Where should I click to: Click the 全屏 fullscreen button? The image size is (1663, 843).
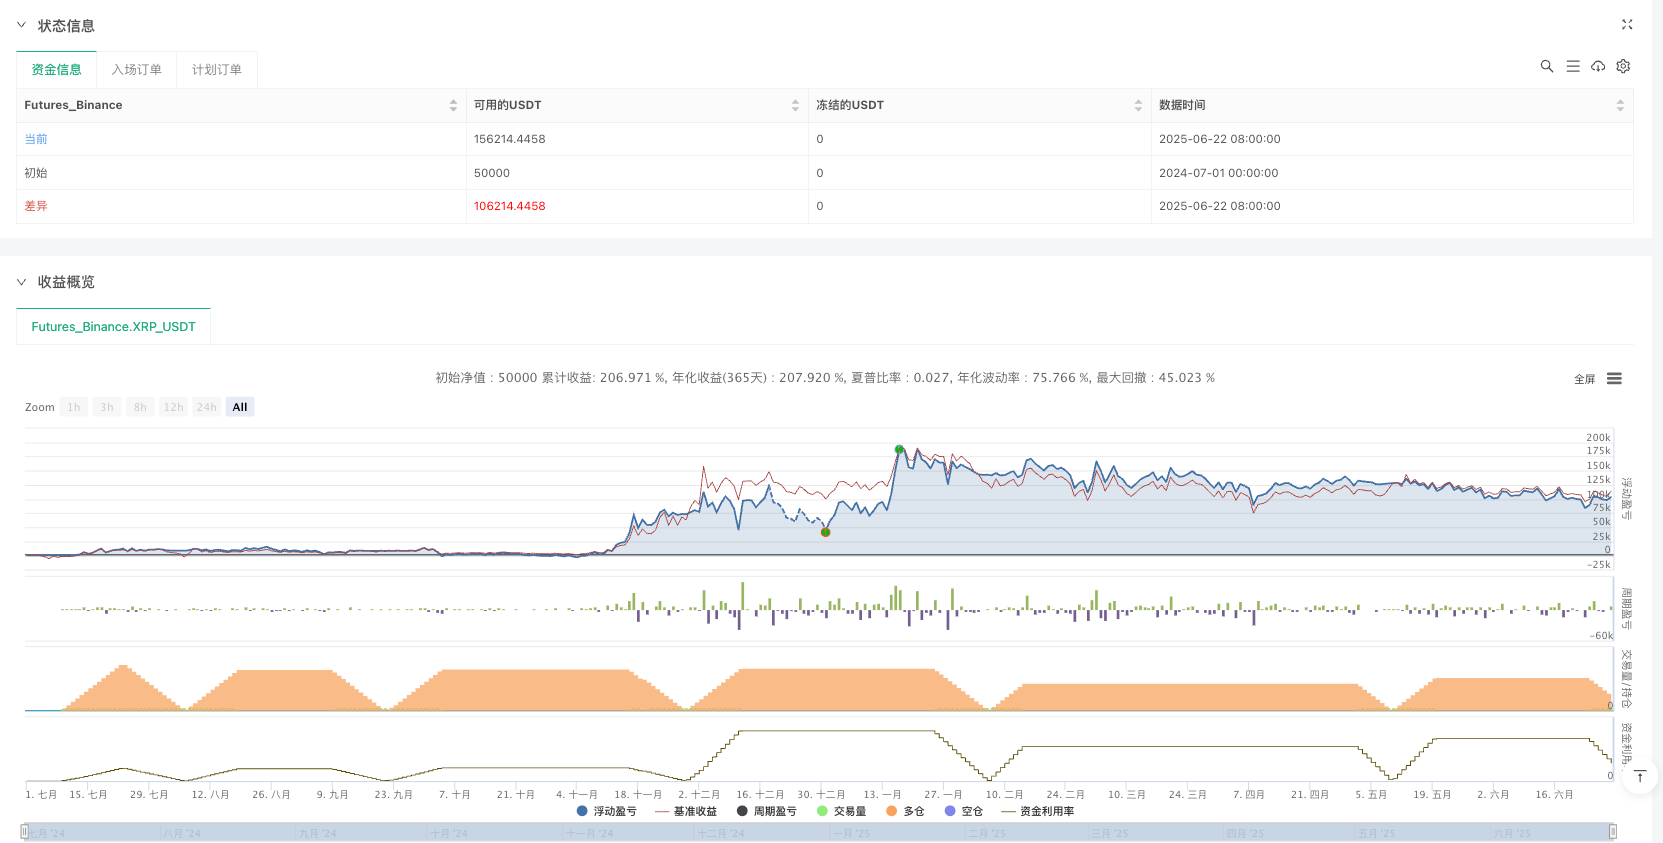tap(1584, 379)
